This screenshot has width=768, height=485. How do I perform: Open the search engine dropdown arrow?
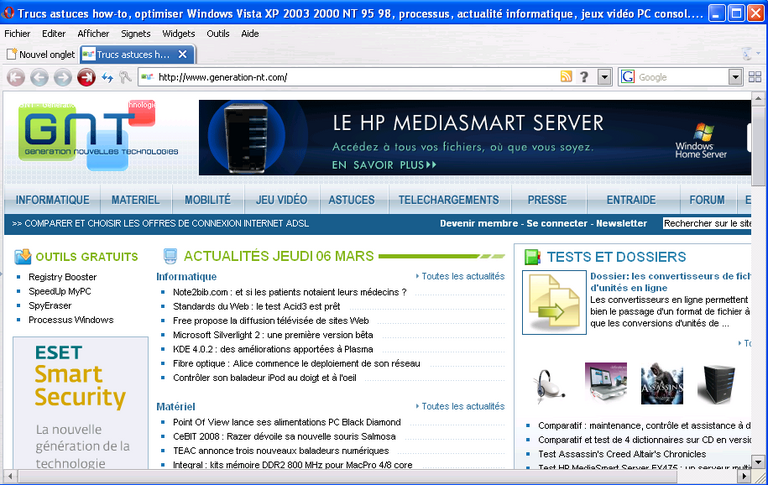pos(735,77)
